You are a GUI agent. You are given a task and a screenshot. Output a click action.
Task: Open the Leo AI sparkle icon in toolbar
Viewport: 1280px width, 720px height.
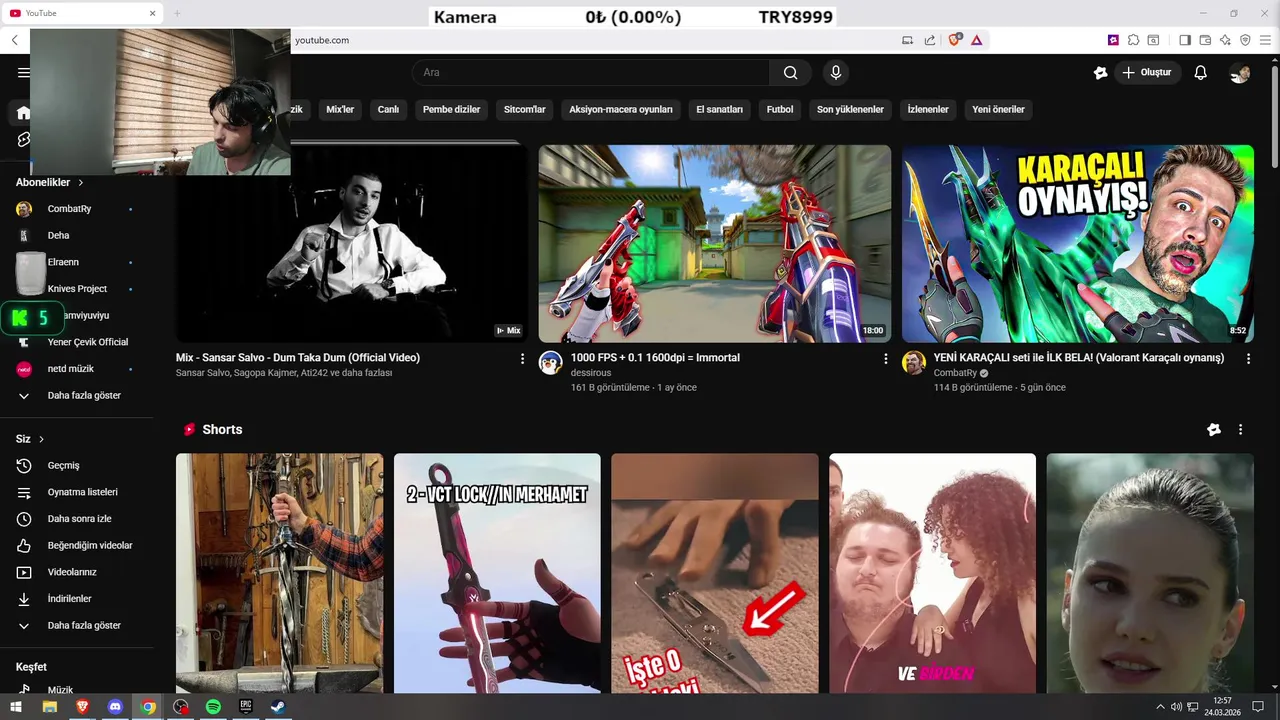(1225, 40)
